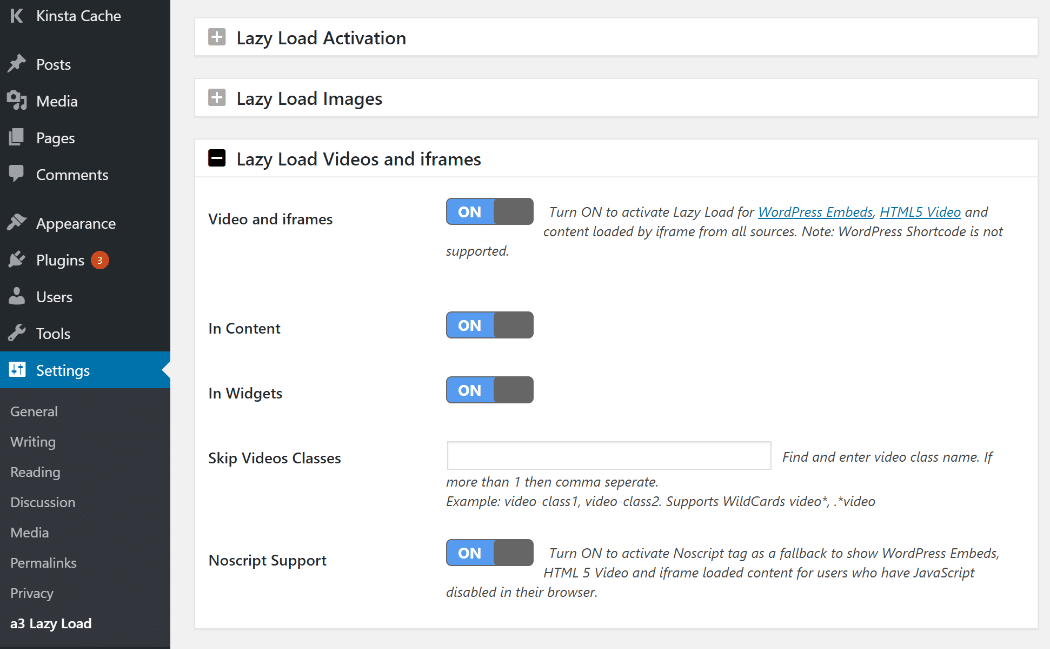Viewport: 1050px width, 649px height.
Task: Open the HTML5 Video link
Action: coord(920,212)
